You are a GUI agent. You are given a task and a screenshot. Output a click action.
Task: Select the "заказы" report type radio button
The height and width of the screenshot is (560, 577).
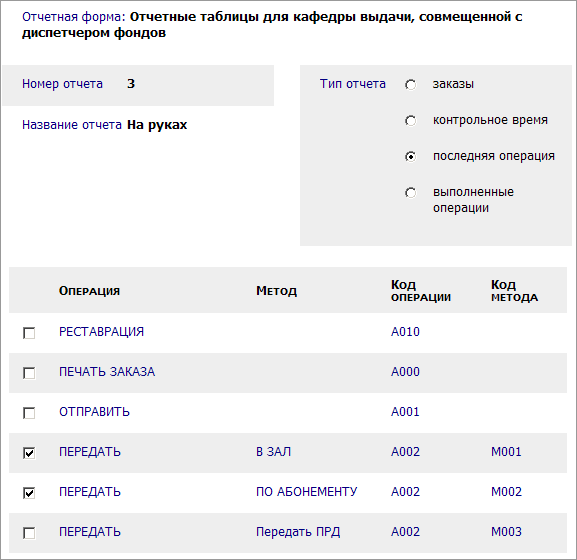(x=410, y=85)
